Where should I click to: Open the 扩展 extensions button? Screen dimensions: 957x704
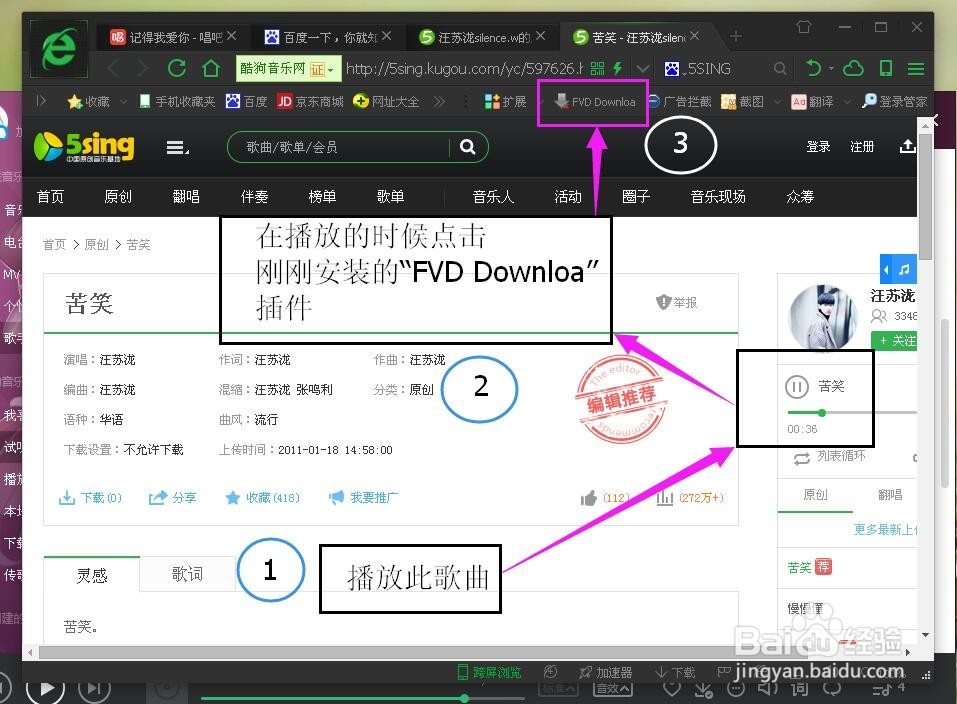(505, 101)
